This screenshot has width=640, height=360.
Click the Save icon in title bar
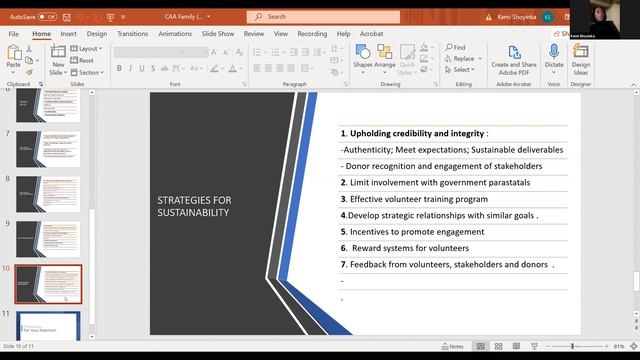[x=67, y=17]
